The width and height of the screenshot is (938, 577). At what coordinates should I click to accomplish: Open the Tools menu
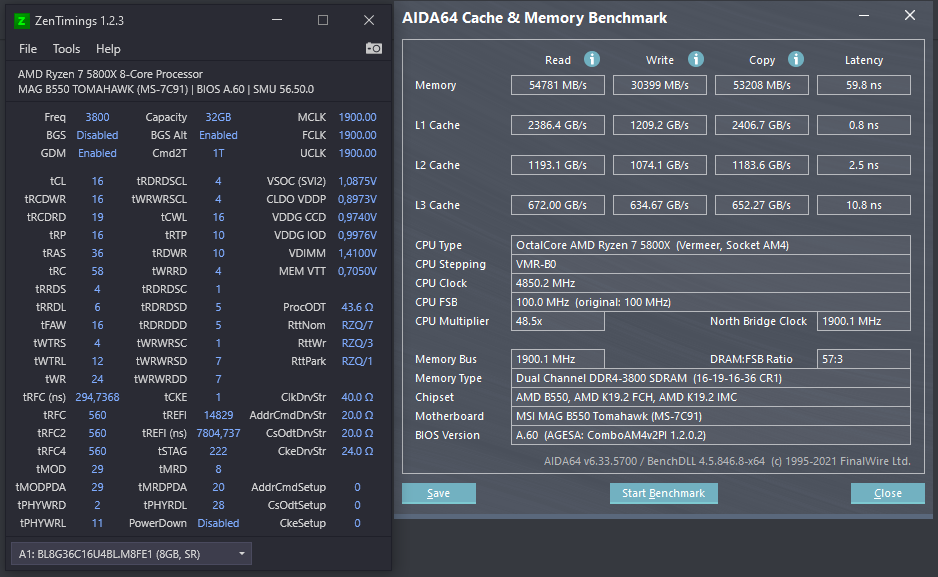coord(66,49)
